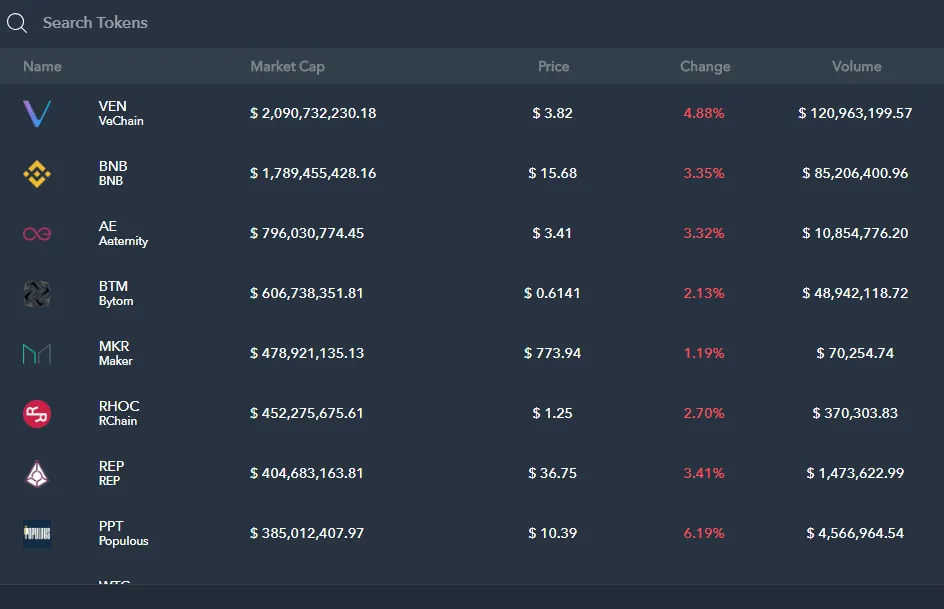944x609 pixels.
Task: Click the PPT price $ 10.39
Action: [x=553, y=533]
